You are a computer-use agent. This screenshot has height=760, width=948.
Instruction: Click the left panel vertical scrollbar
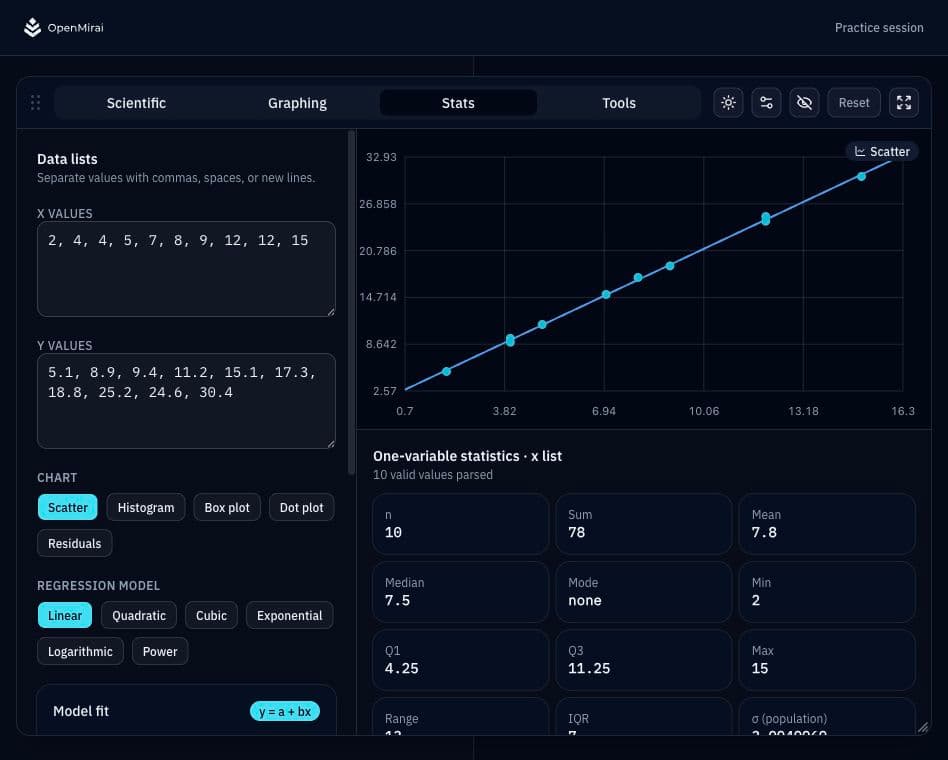[x=351, y=302]
